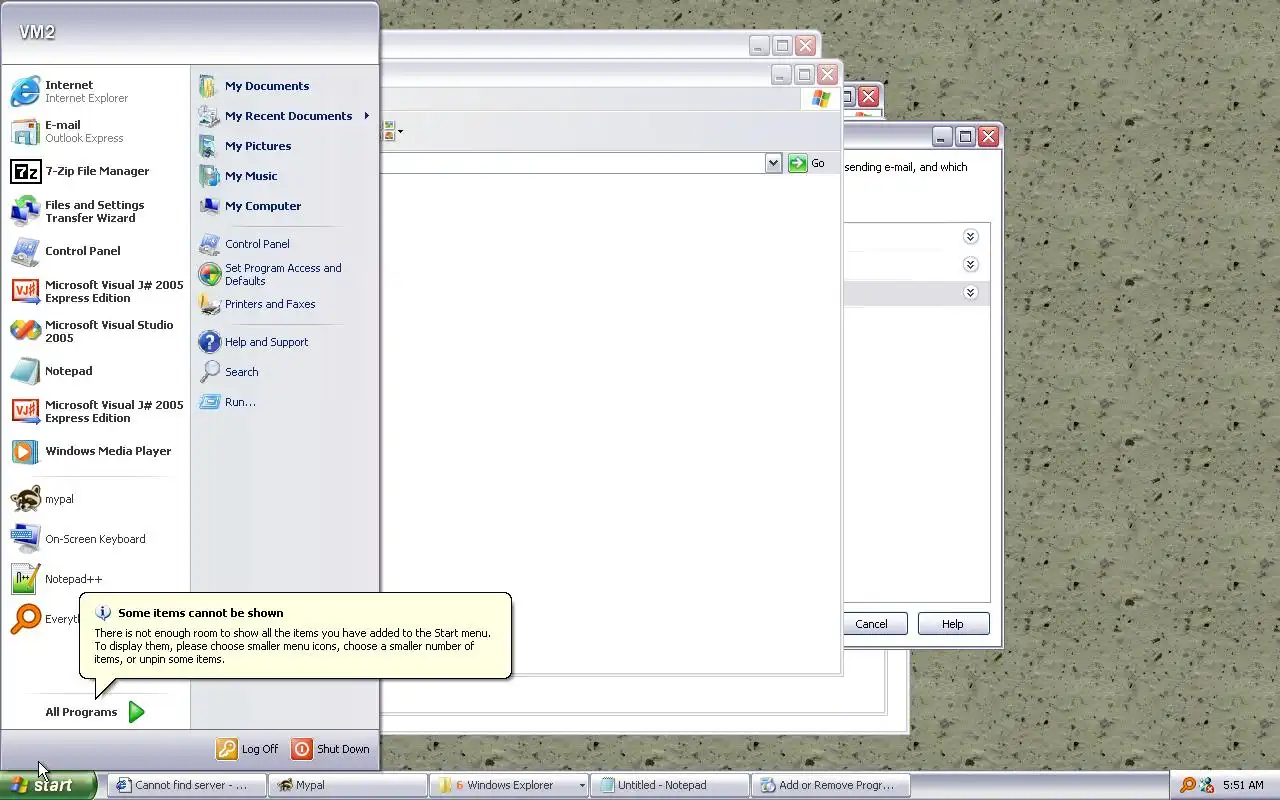Open Microsoft Visual J# 2005 below Notepad

[95, 411]
